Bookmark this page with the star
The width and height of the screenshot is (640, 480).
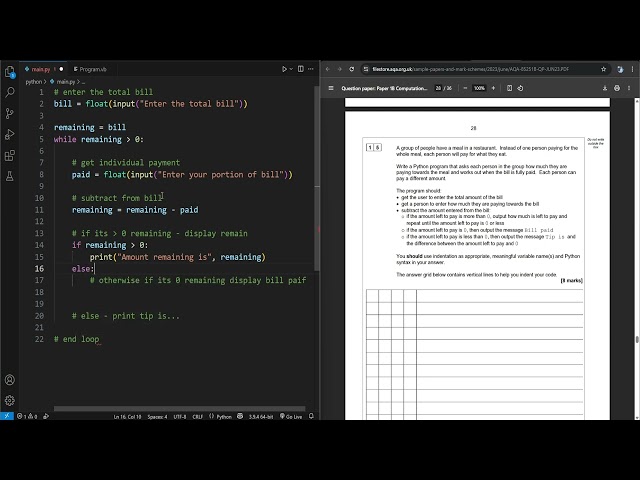click(603, 69)
